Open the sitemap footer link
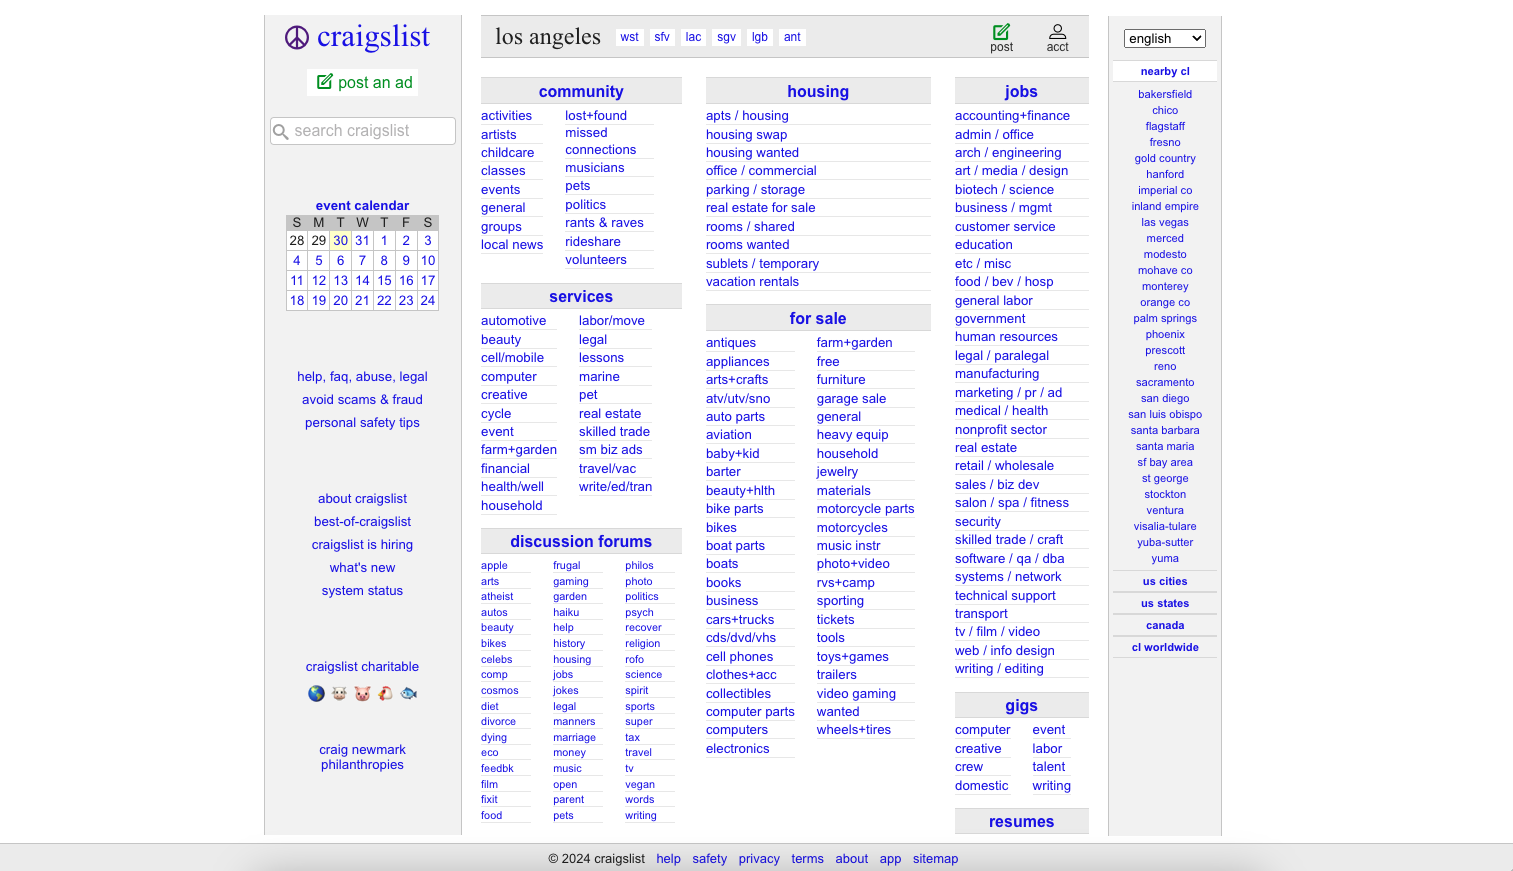 (x=935, y=859)
